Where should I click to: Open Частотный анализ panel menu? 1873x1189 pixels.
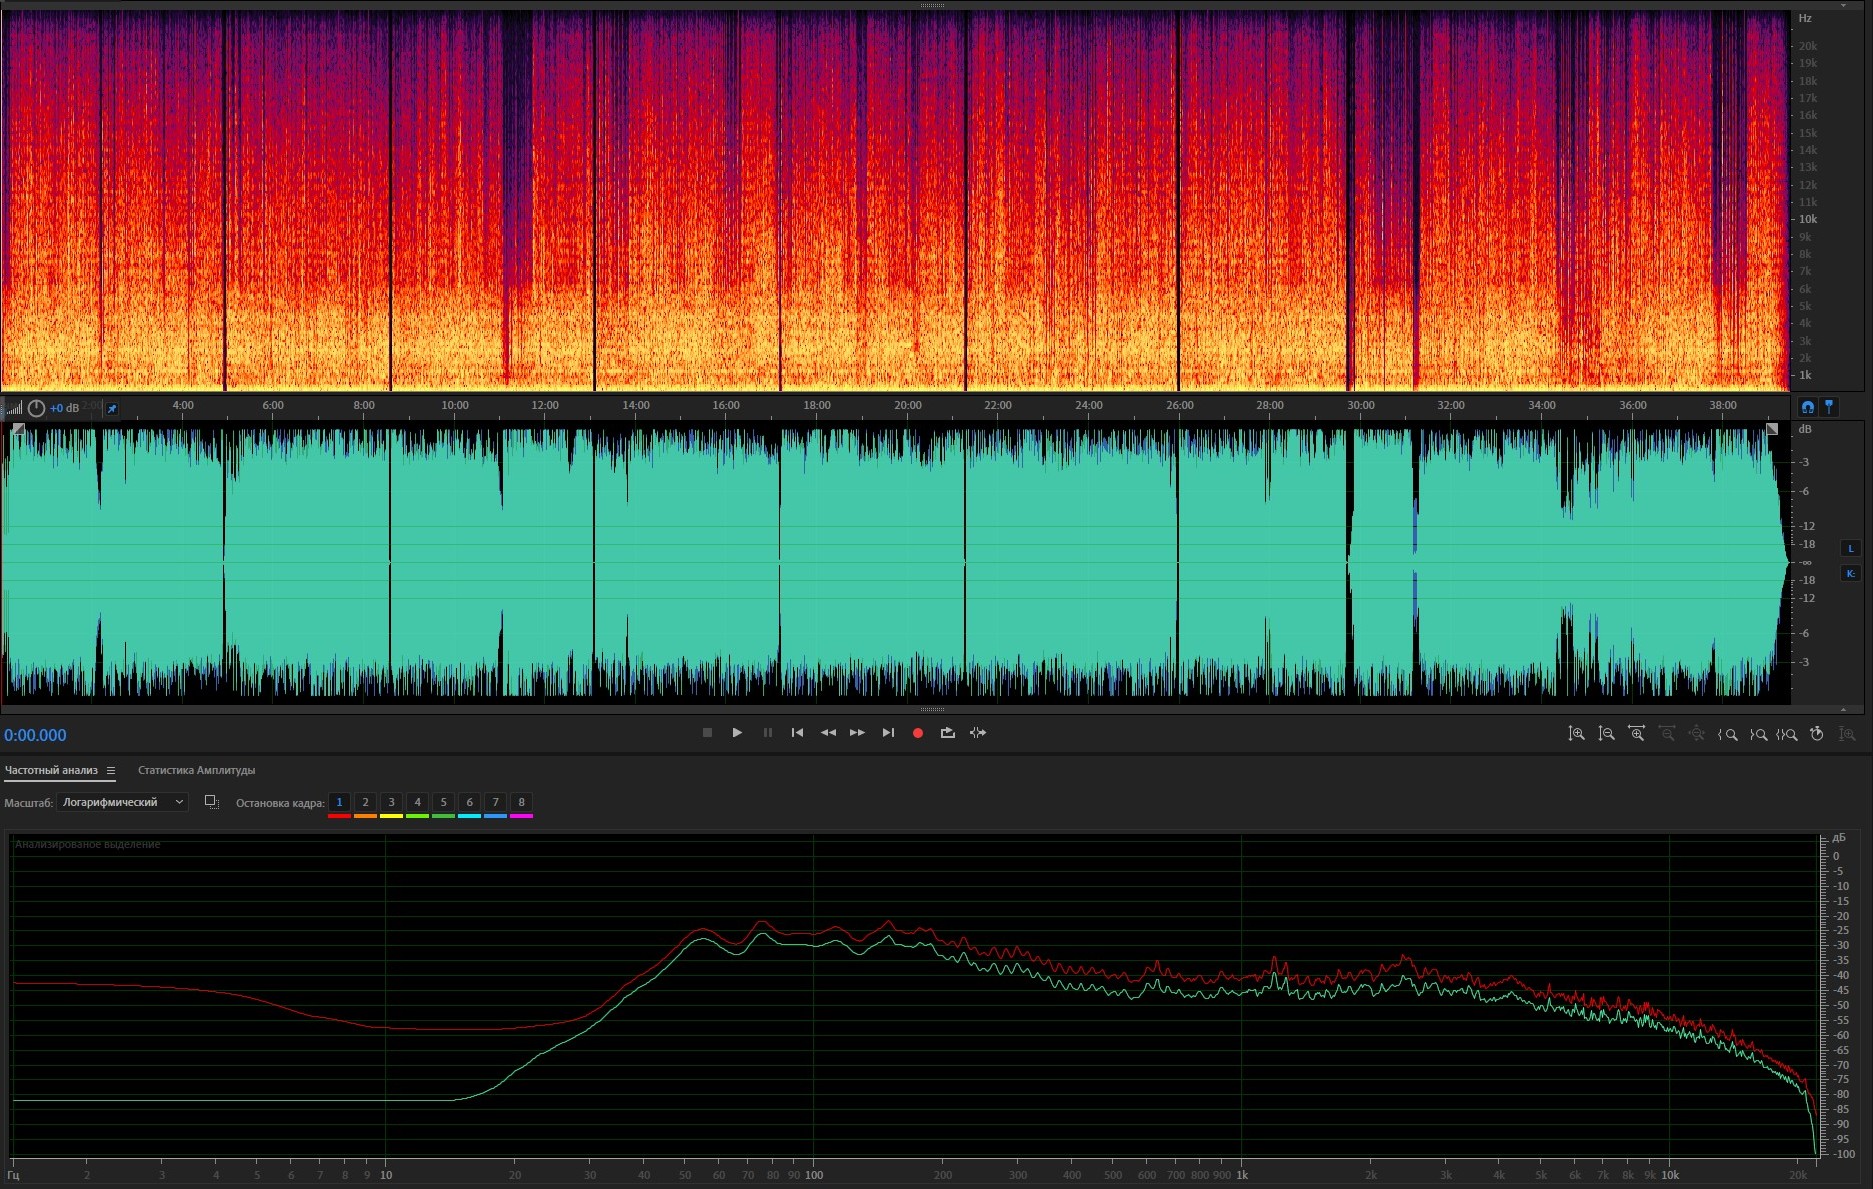[111, 771]
